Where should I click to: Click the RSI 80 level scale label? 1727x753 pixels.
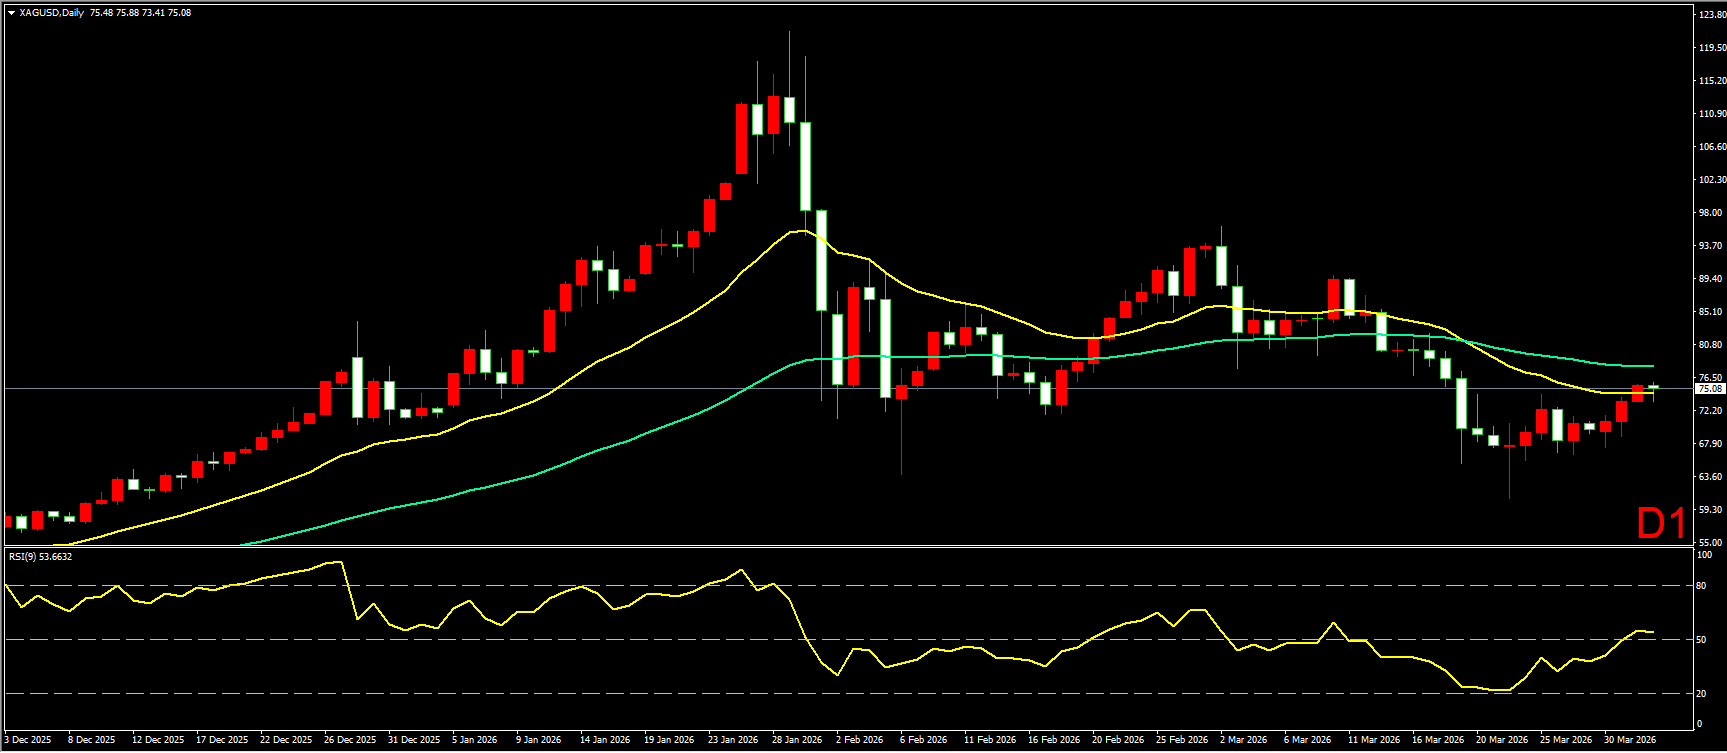tap(1701, 586)
